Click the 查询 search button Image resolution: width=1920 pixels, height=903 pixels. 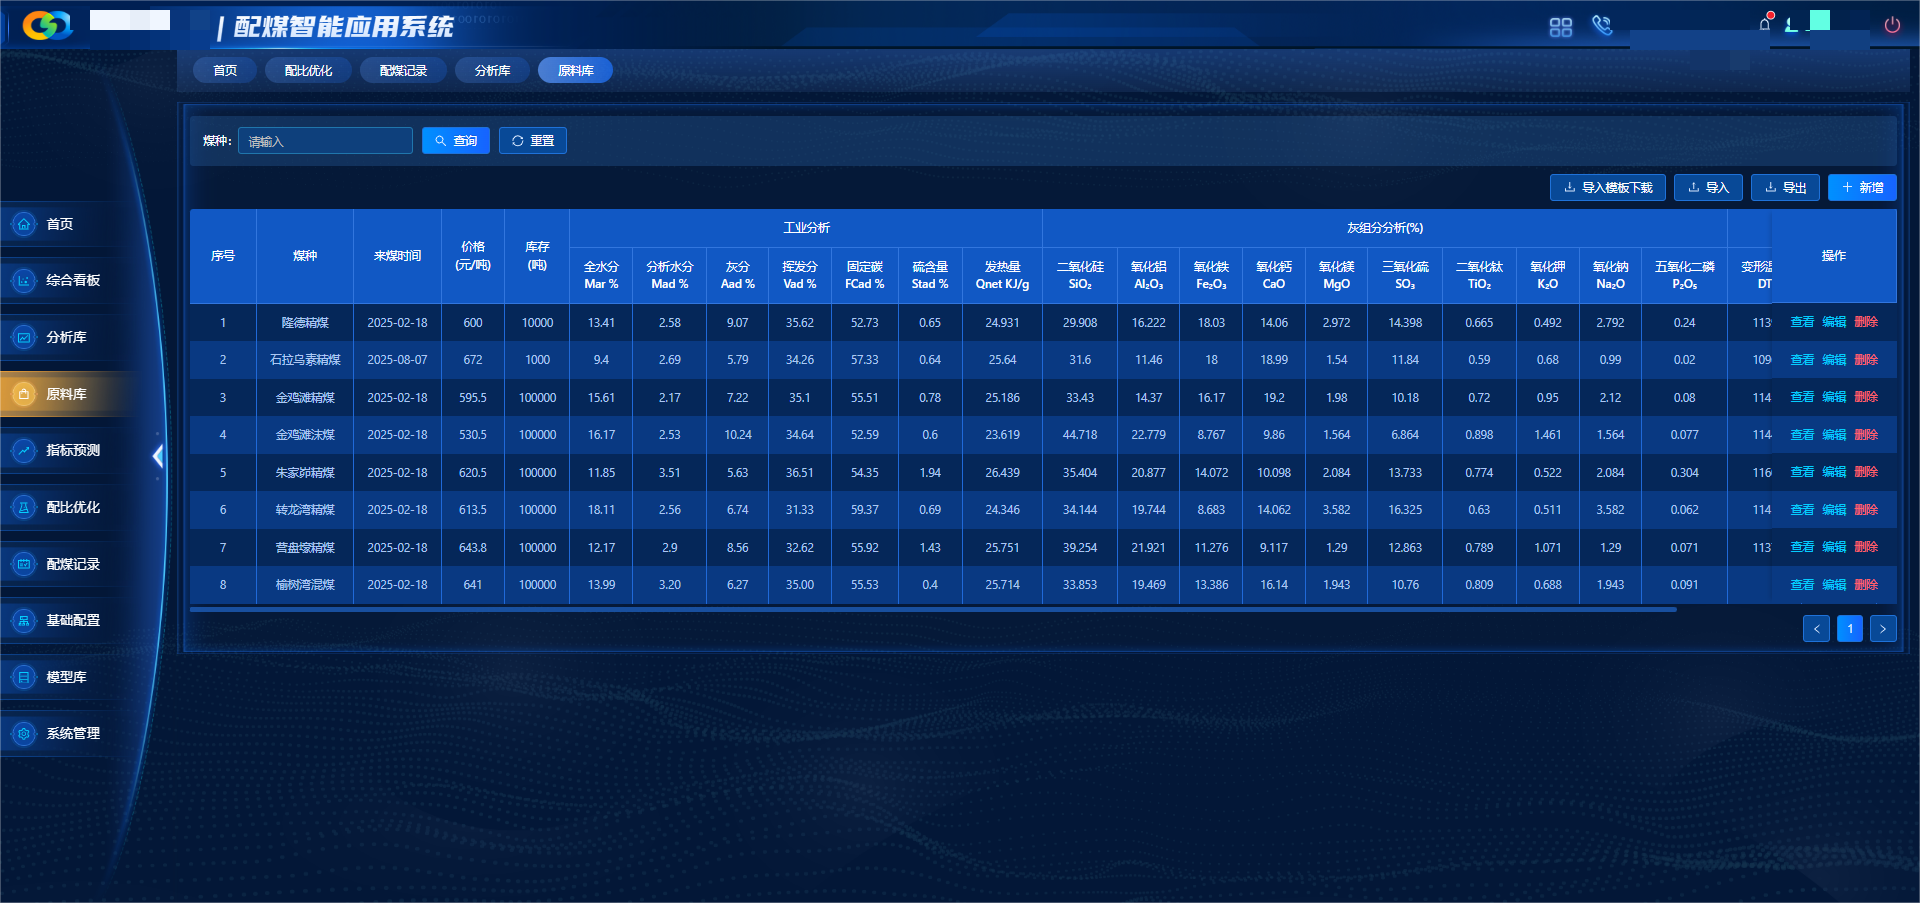pos(456,141)
